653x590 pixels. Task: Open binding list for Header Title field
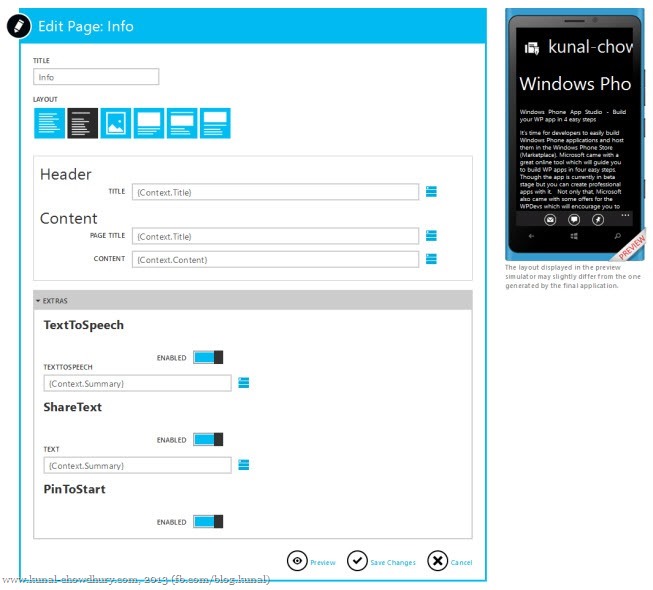pos(431,191)
